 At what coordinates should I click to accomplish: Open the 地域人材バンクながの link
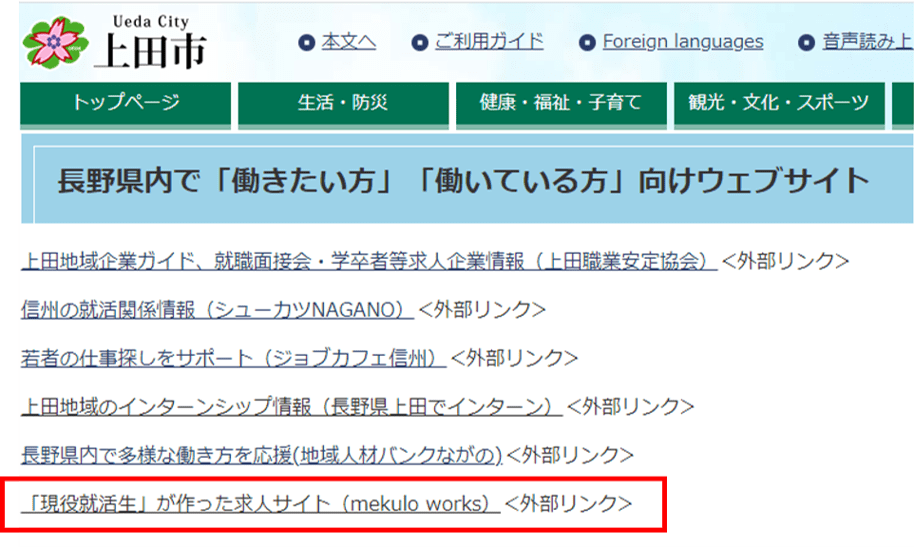(x=261, y=455)
